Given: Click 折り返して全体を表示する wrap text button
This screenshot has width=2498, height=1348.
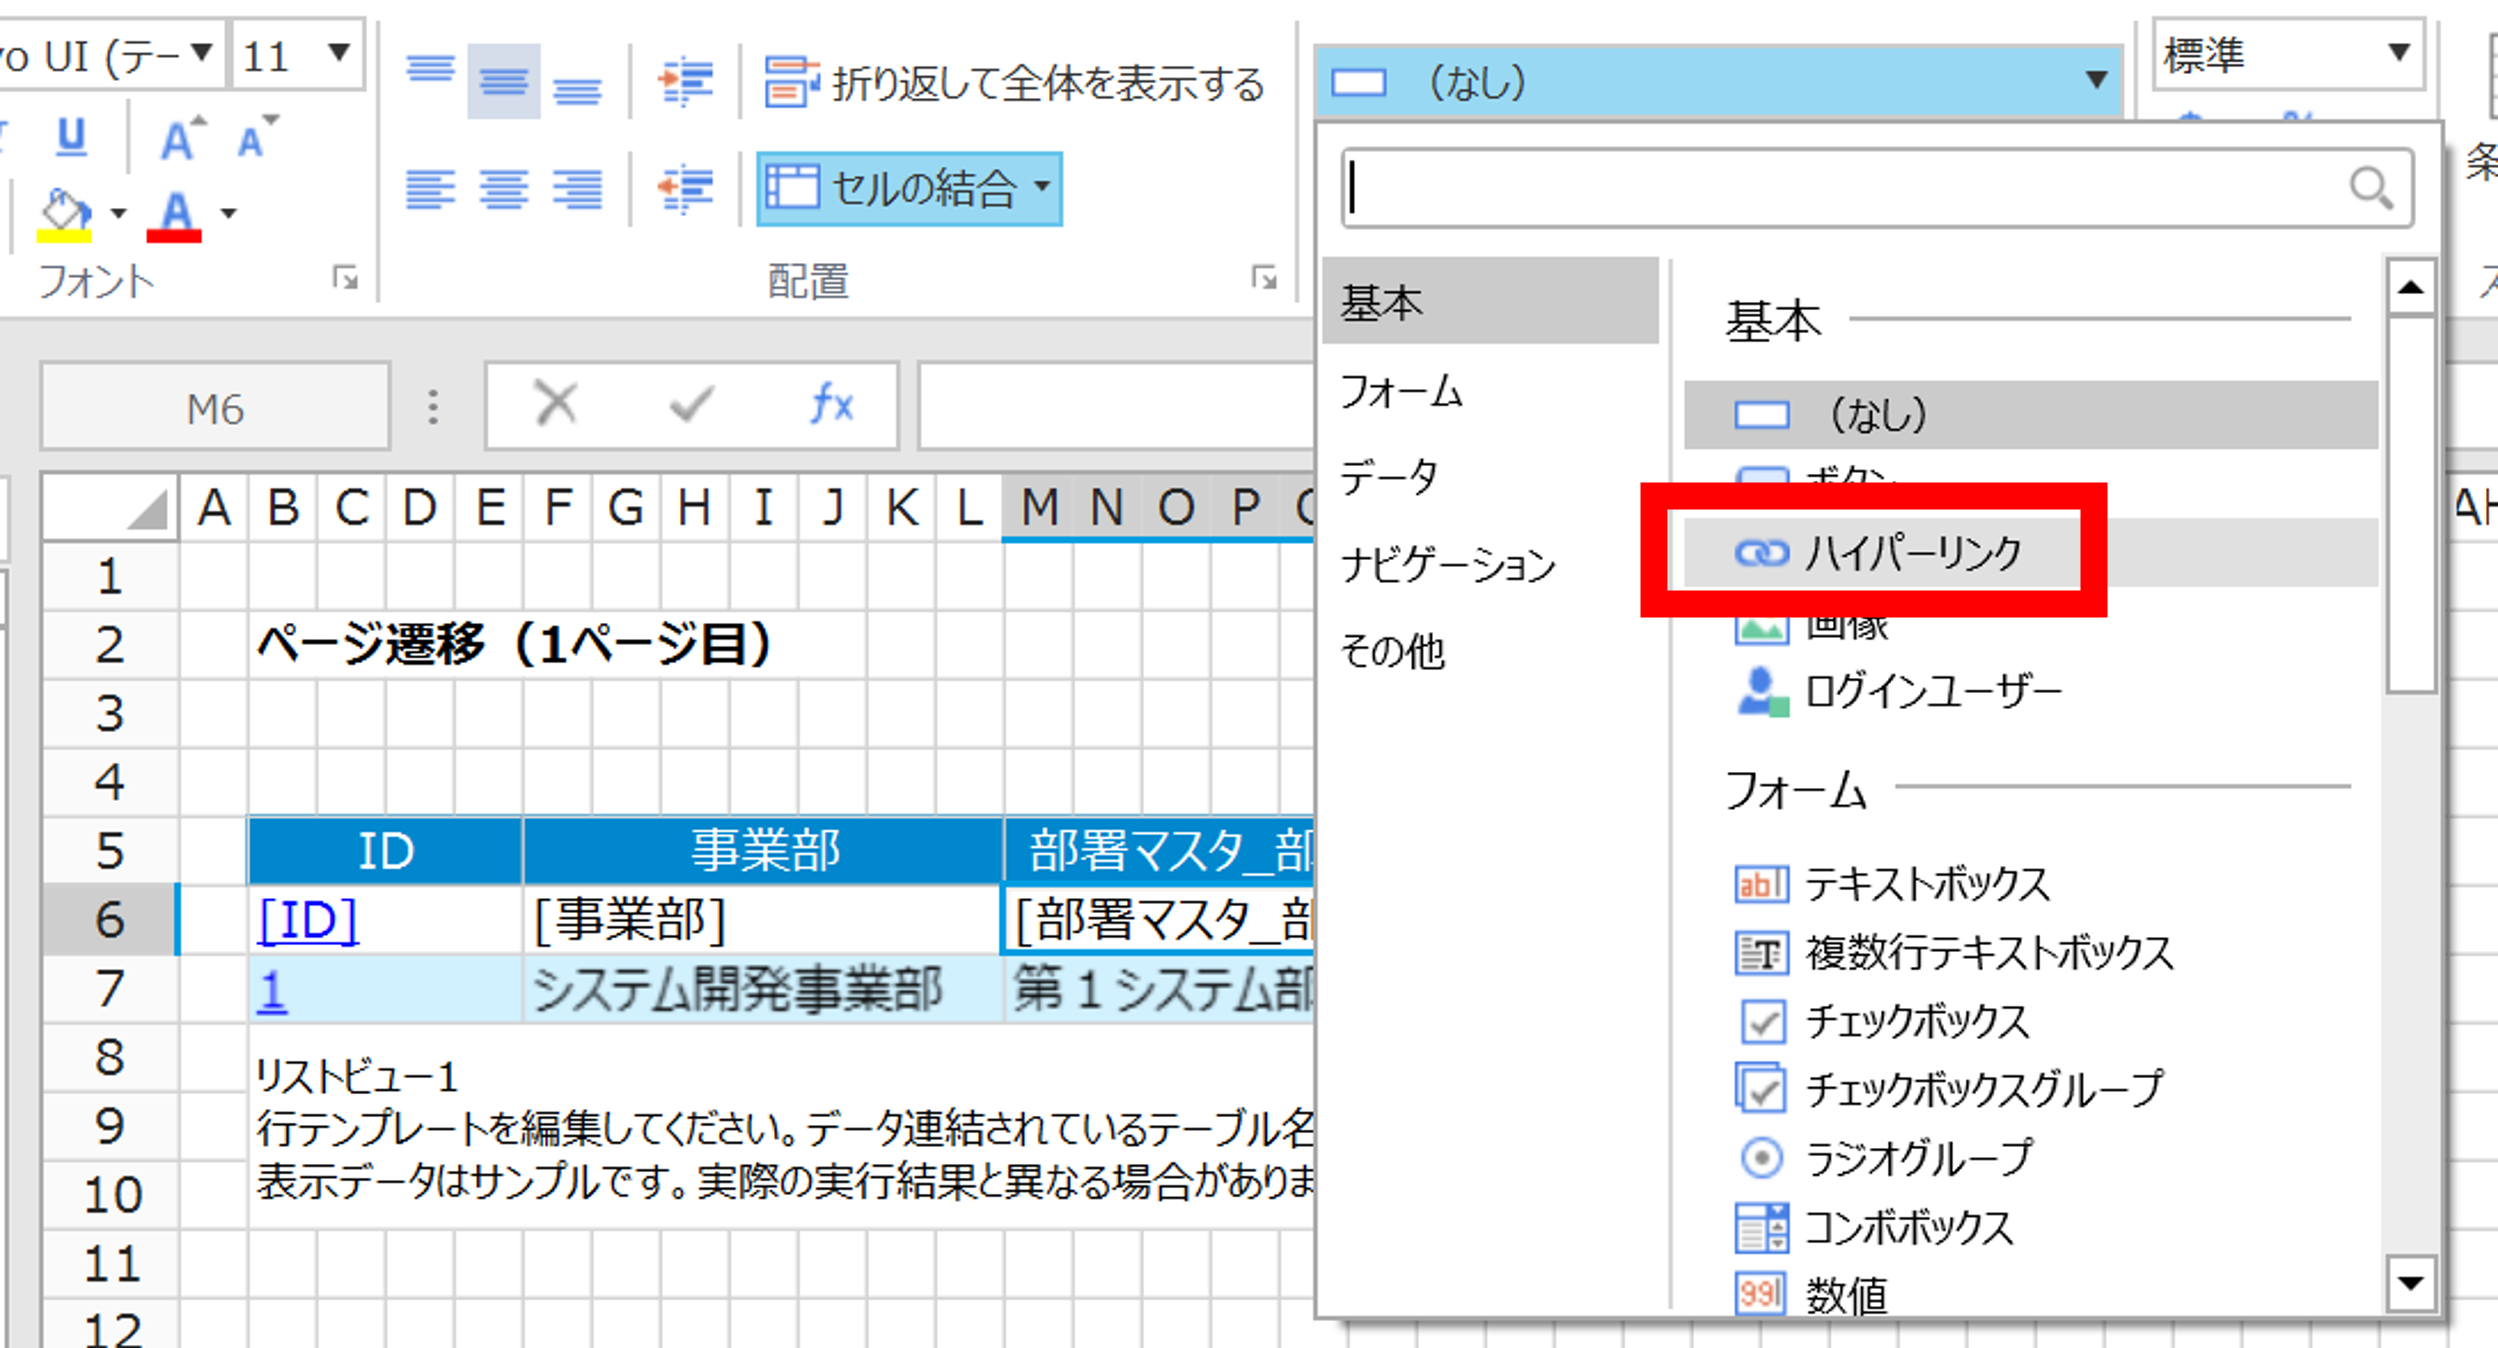Looking at the screenshot, I should point(1015,83).
